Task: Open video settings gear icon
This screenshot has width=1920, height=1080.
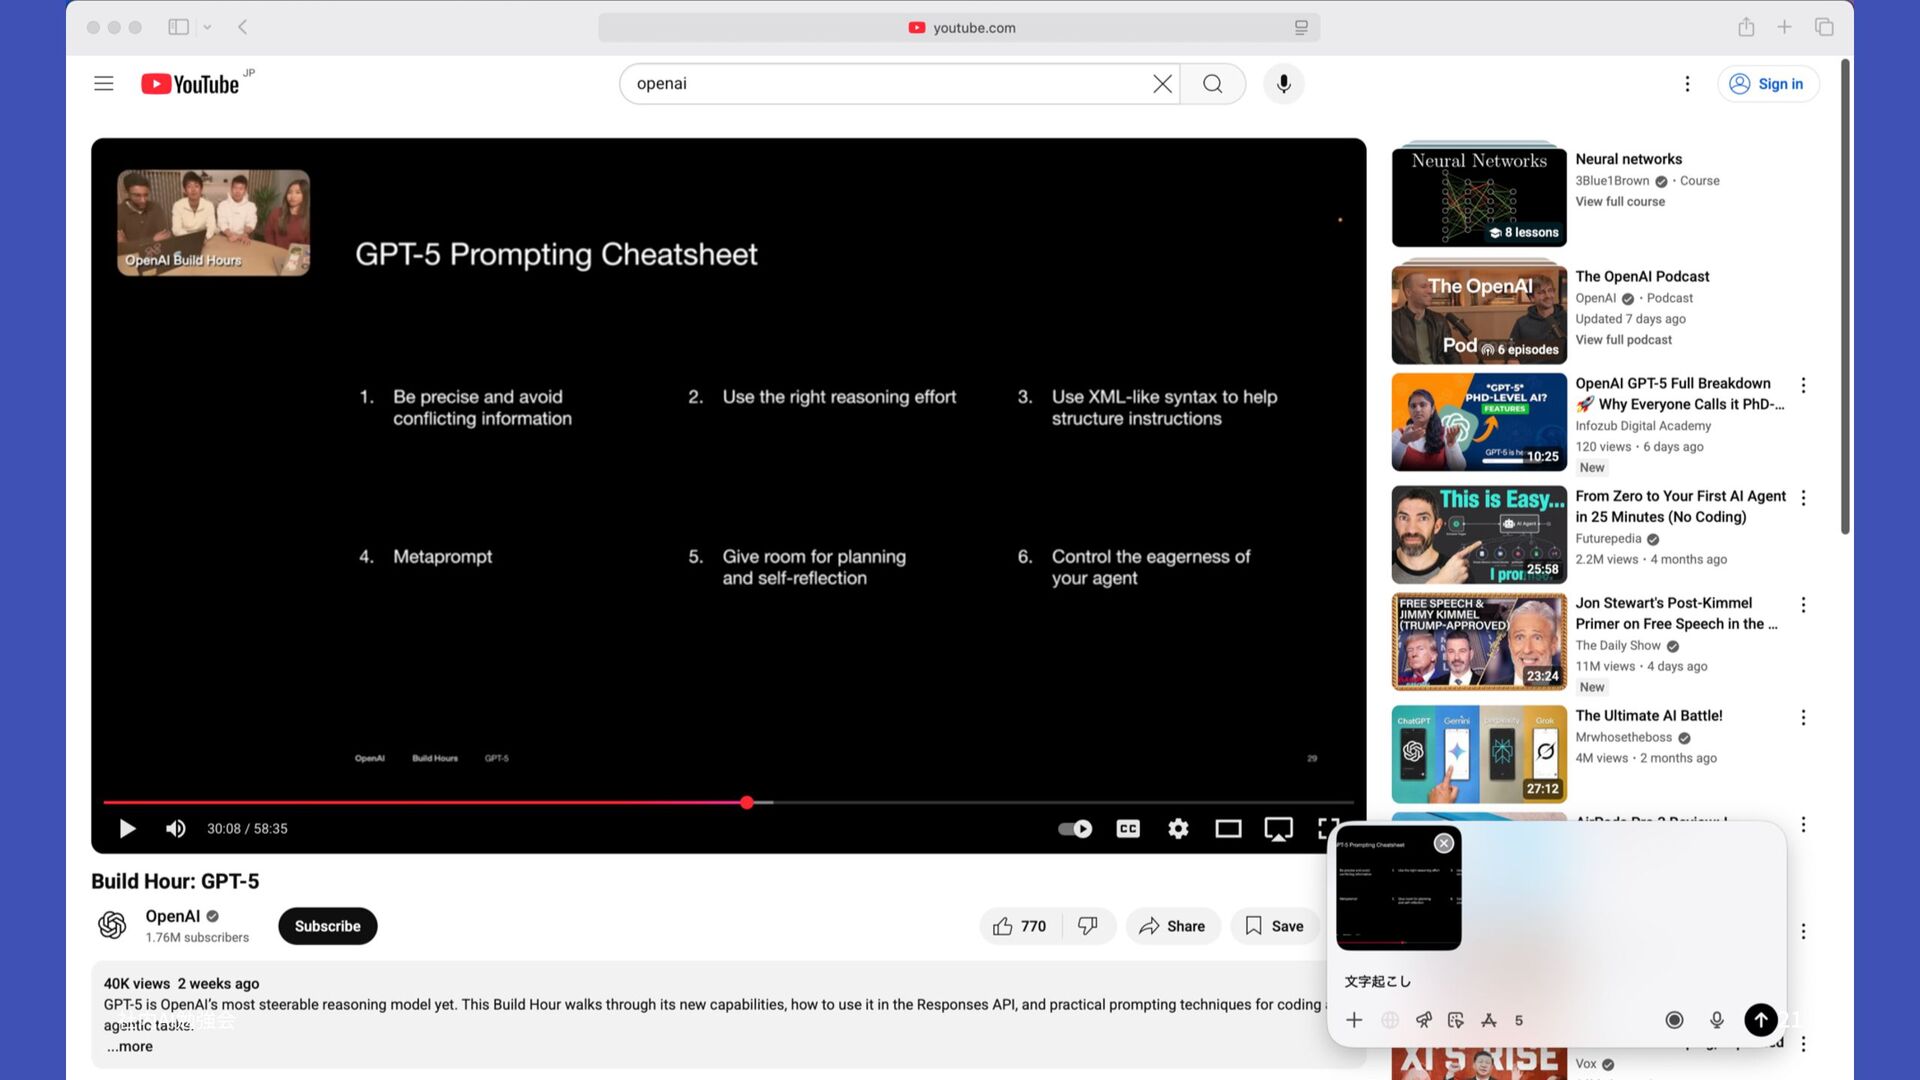Action: [x=1178, y=828]
